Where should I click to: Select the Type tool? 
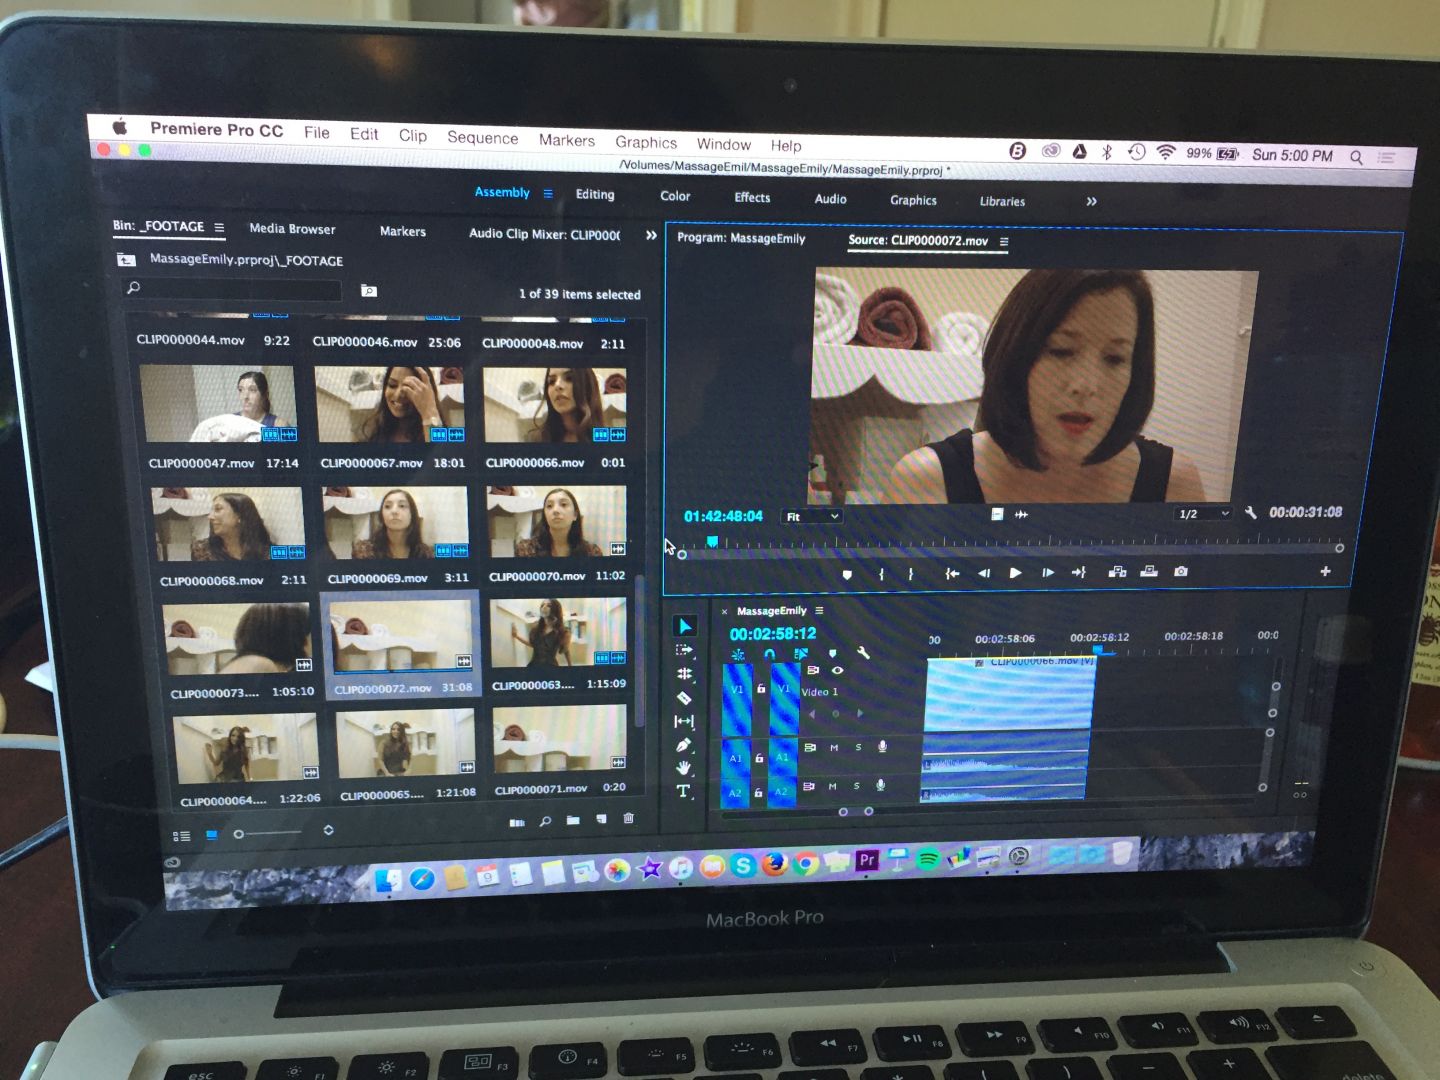click(x=684, y=791)
